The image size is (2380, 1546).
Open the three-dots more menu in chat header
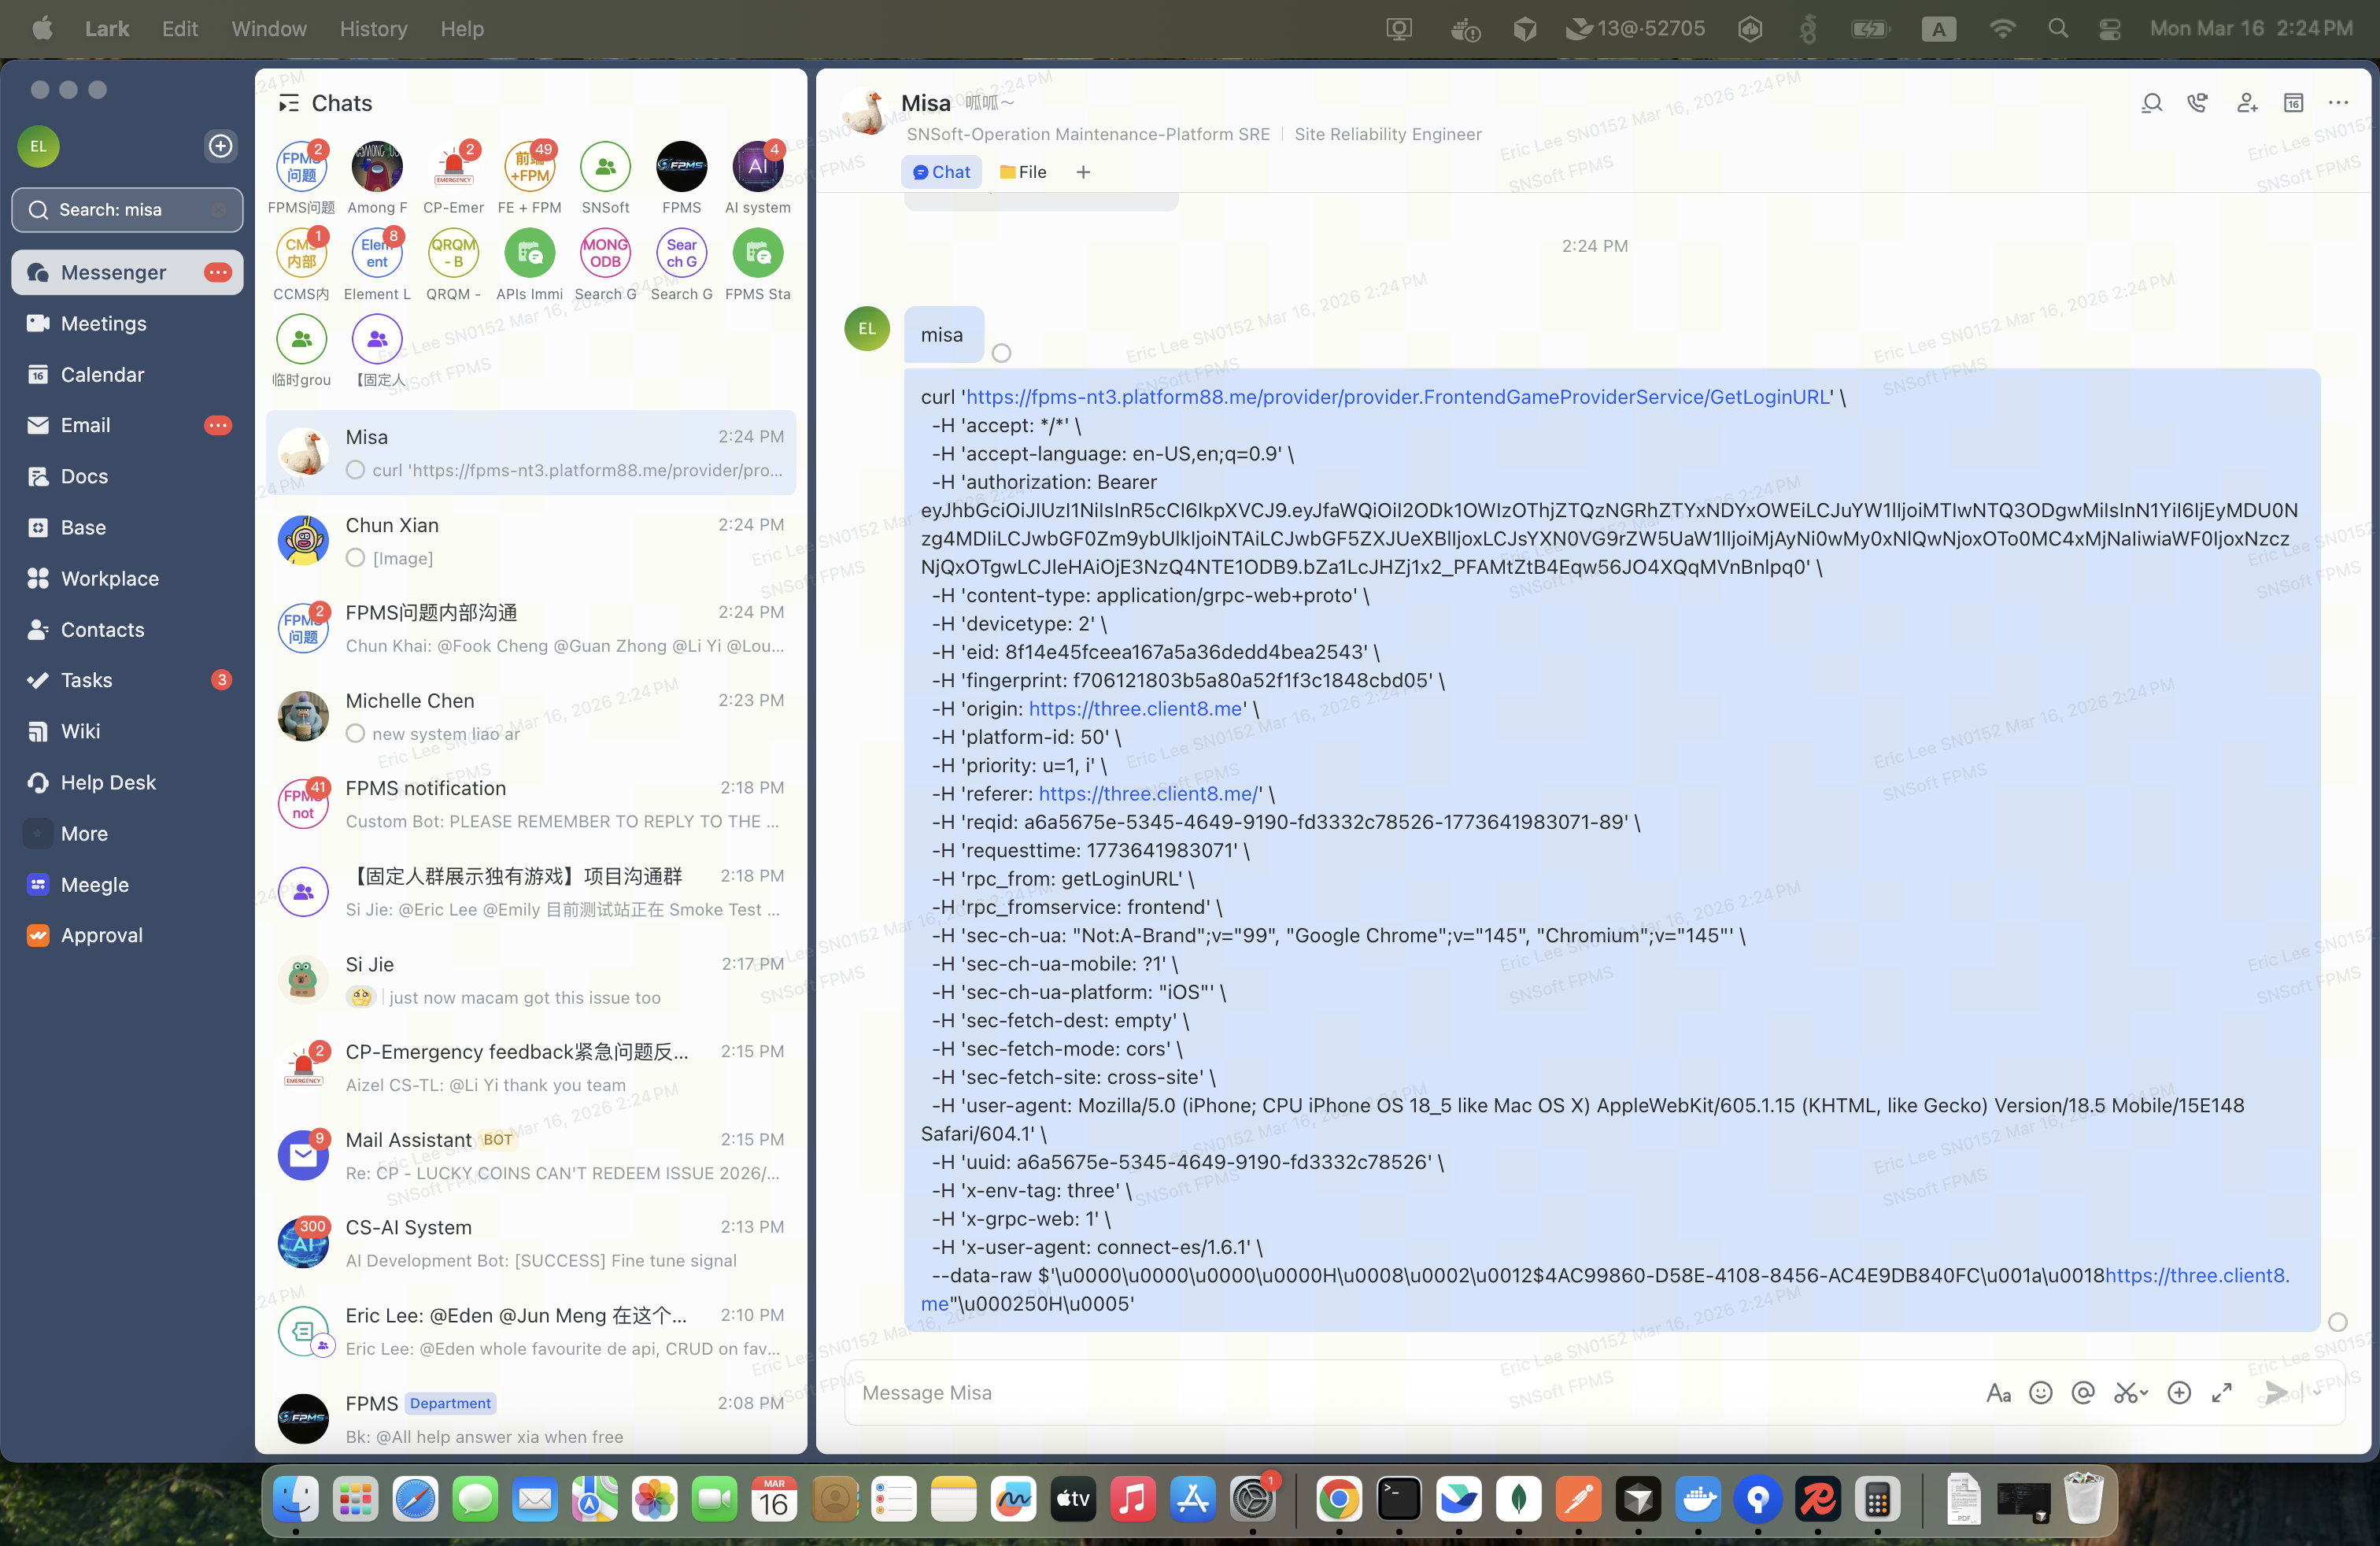coord(2338,103)
